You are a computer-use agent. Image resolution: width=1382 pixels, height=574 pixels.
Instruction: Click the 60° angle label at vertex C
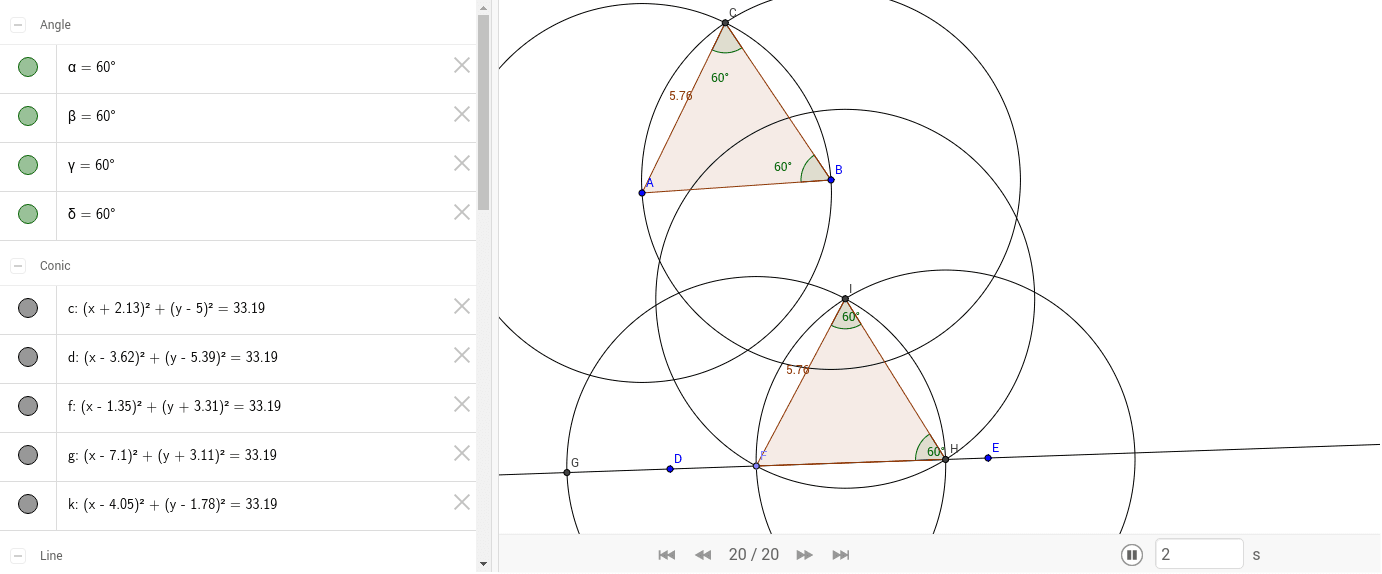click(x=720, y=78)
